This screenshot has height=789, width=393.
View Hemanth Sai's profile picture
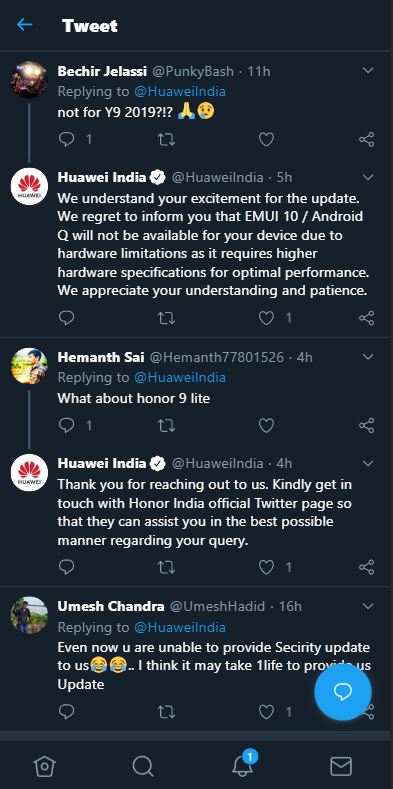tap(29, 366)
